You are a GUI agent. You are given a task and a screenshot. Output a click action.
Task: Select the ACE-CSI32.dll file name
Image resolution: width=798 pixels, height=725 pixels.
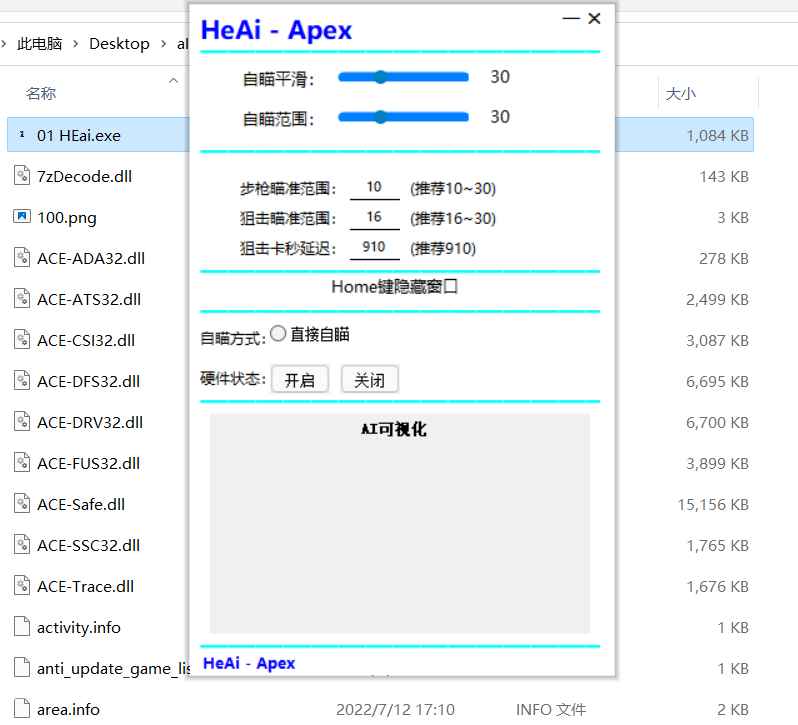[x=86, y=340]
